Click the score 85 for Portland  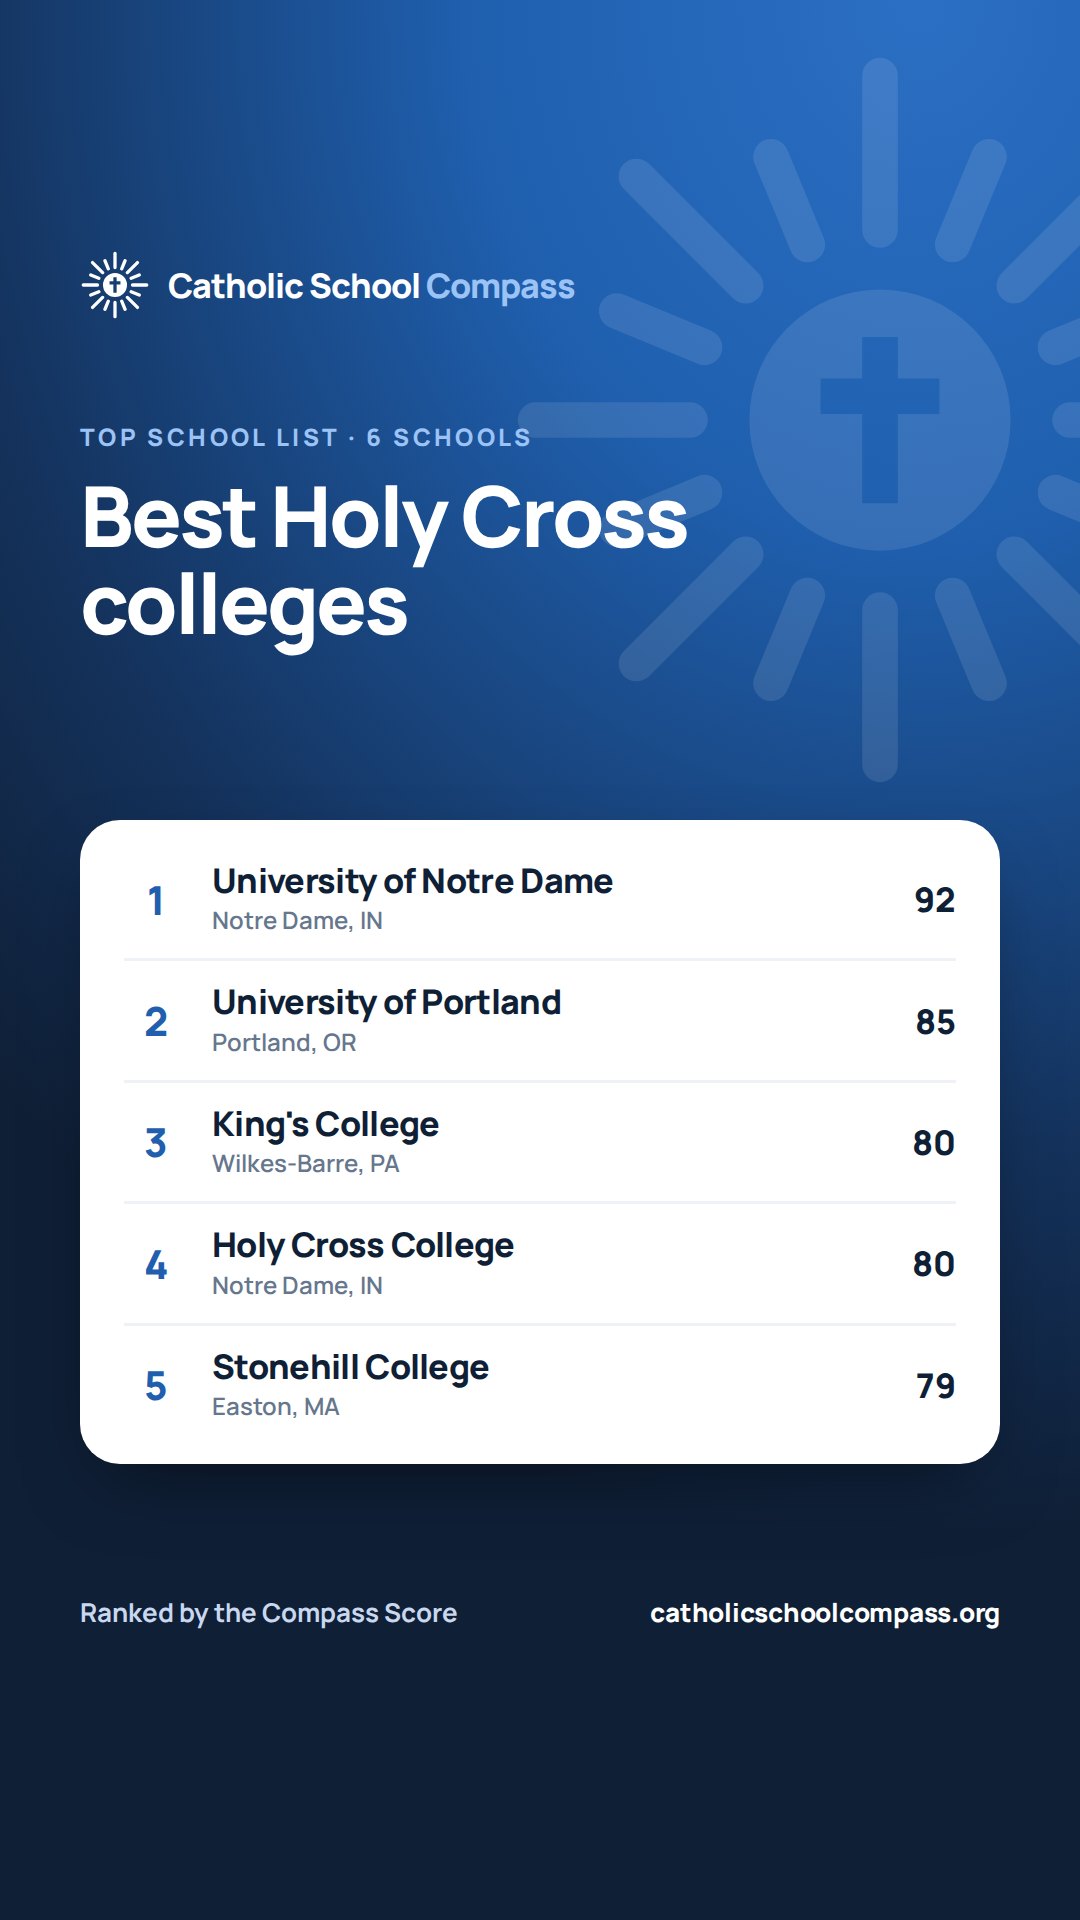(935, 1022)
